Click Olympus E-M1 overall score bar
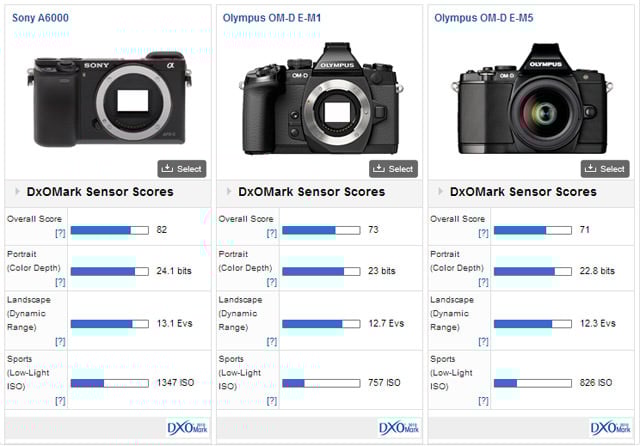 (321, 230)
